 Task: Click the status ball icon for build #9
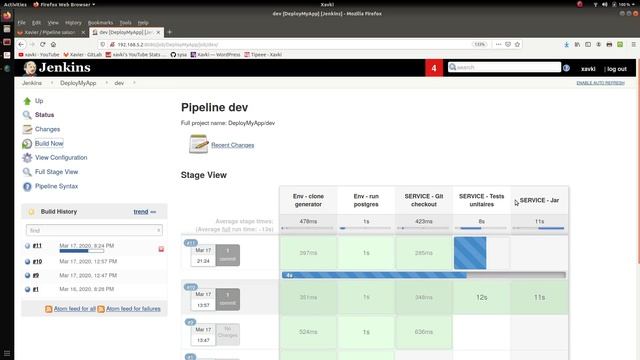(27, 276)
